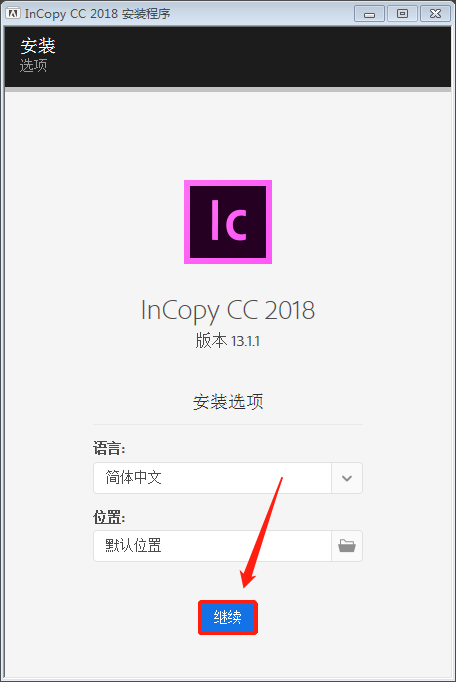Click the divider line under 安装选项
The image size is (456, 682).
pos(228,425)
